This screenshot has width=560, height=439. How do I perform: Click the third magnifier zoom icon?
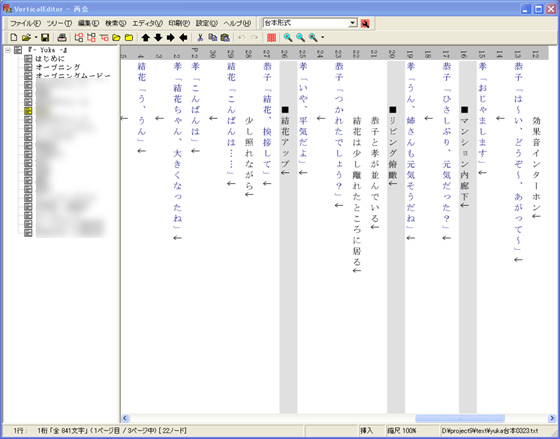pyautogui.click(x=313, y=37)
